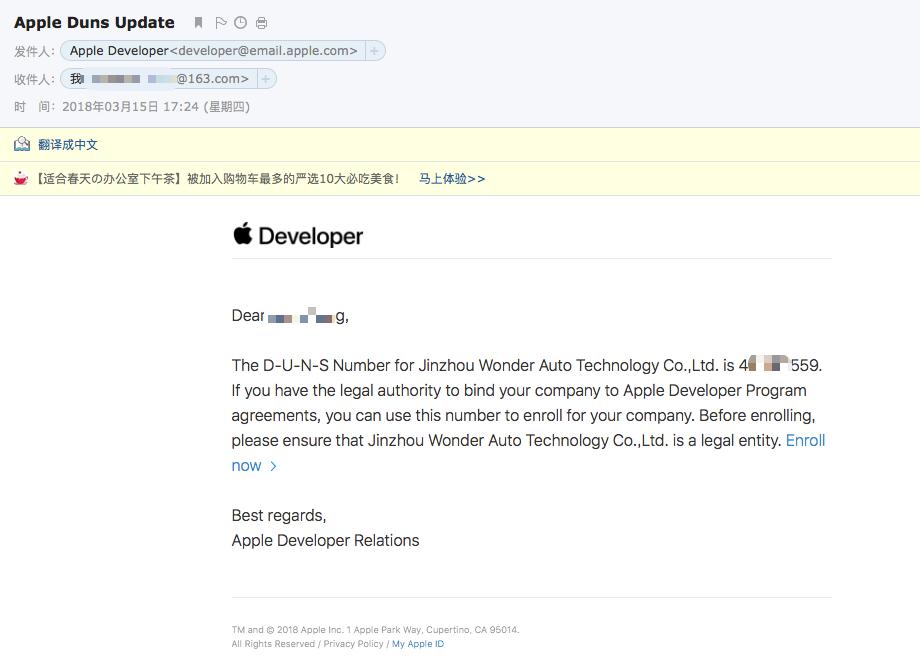Add the 163.com recipient to contacts
The width and height of the screenshot is (920, 662).
tap(266, 79)
